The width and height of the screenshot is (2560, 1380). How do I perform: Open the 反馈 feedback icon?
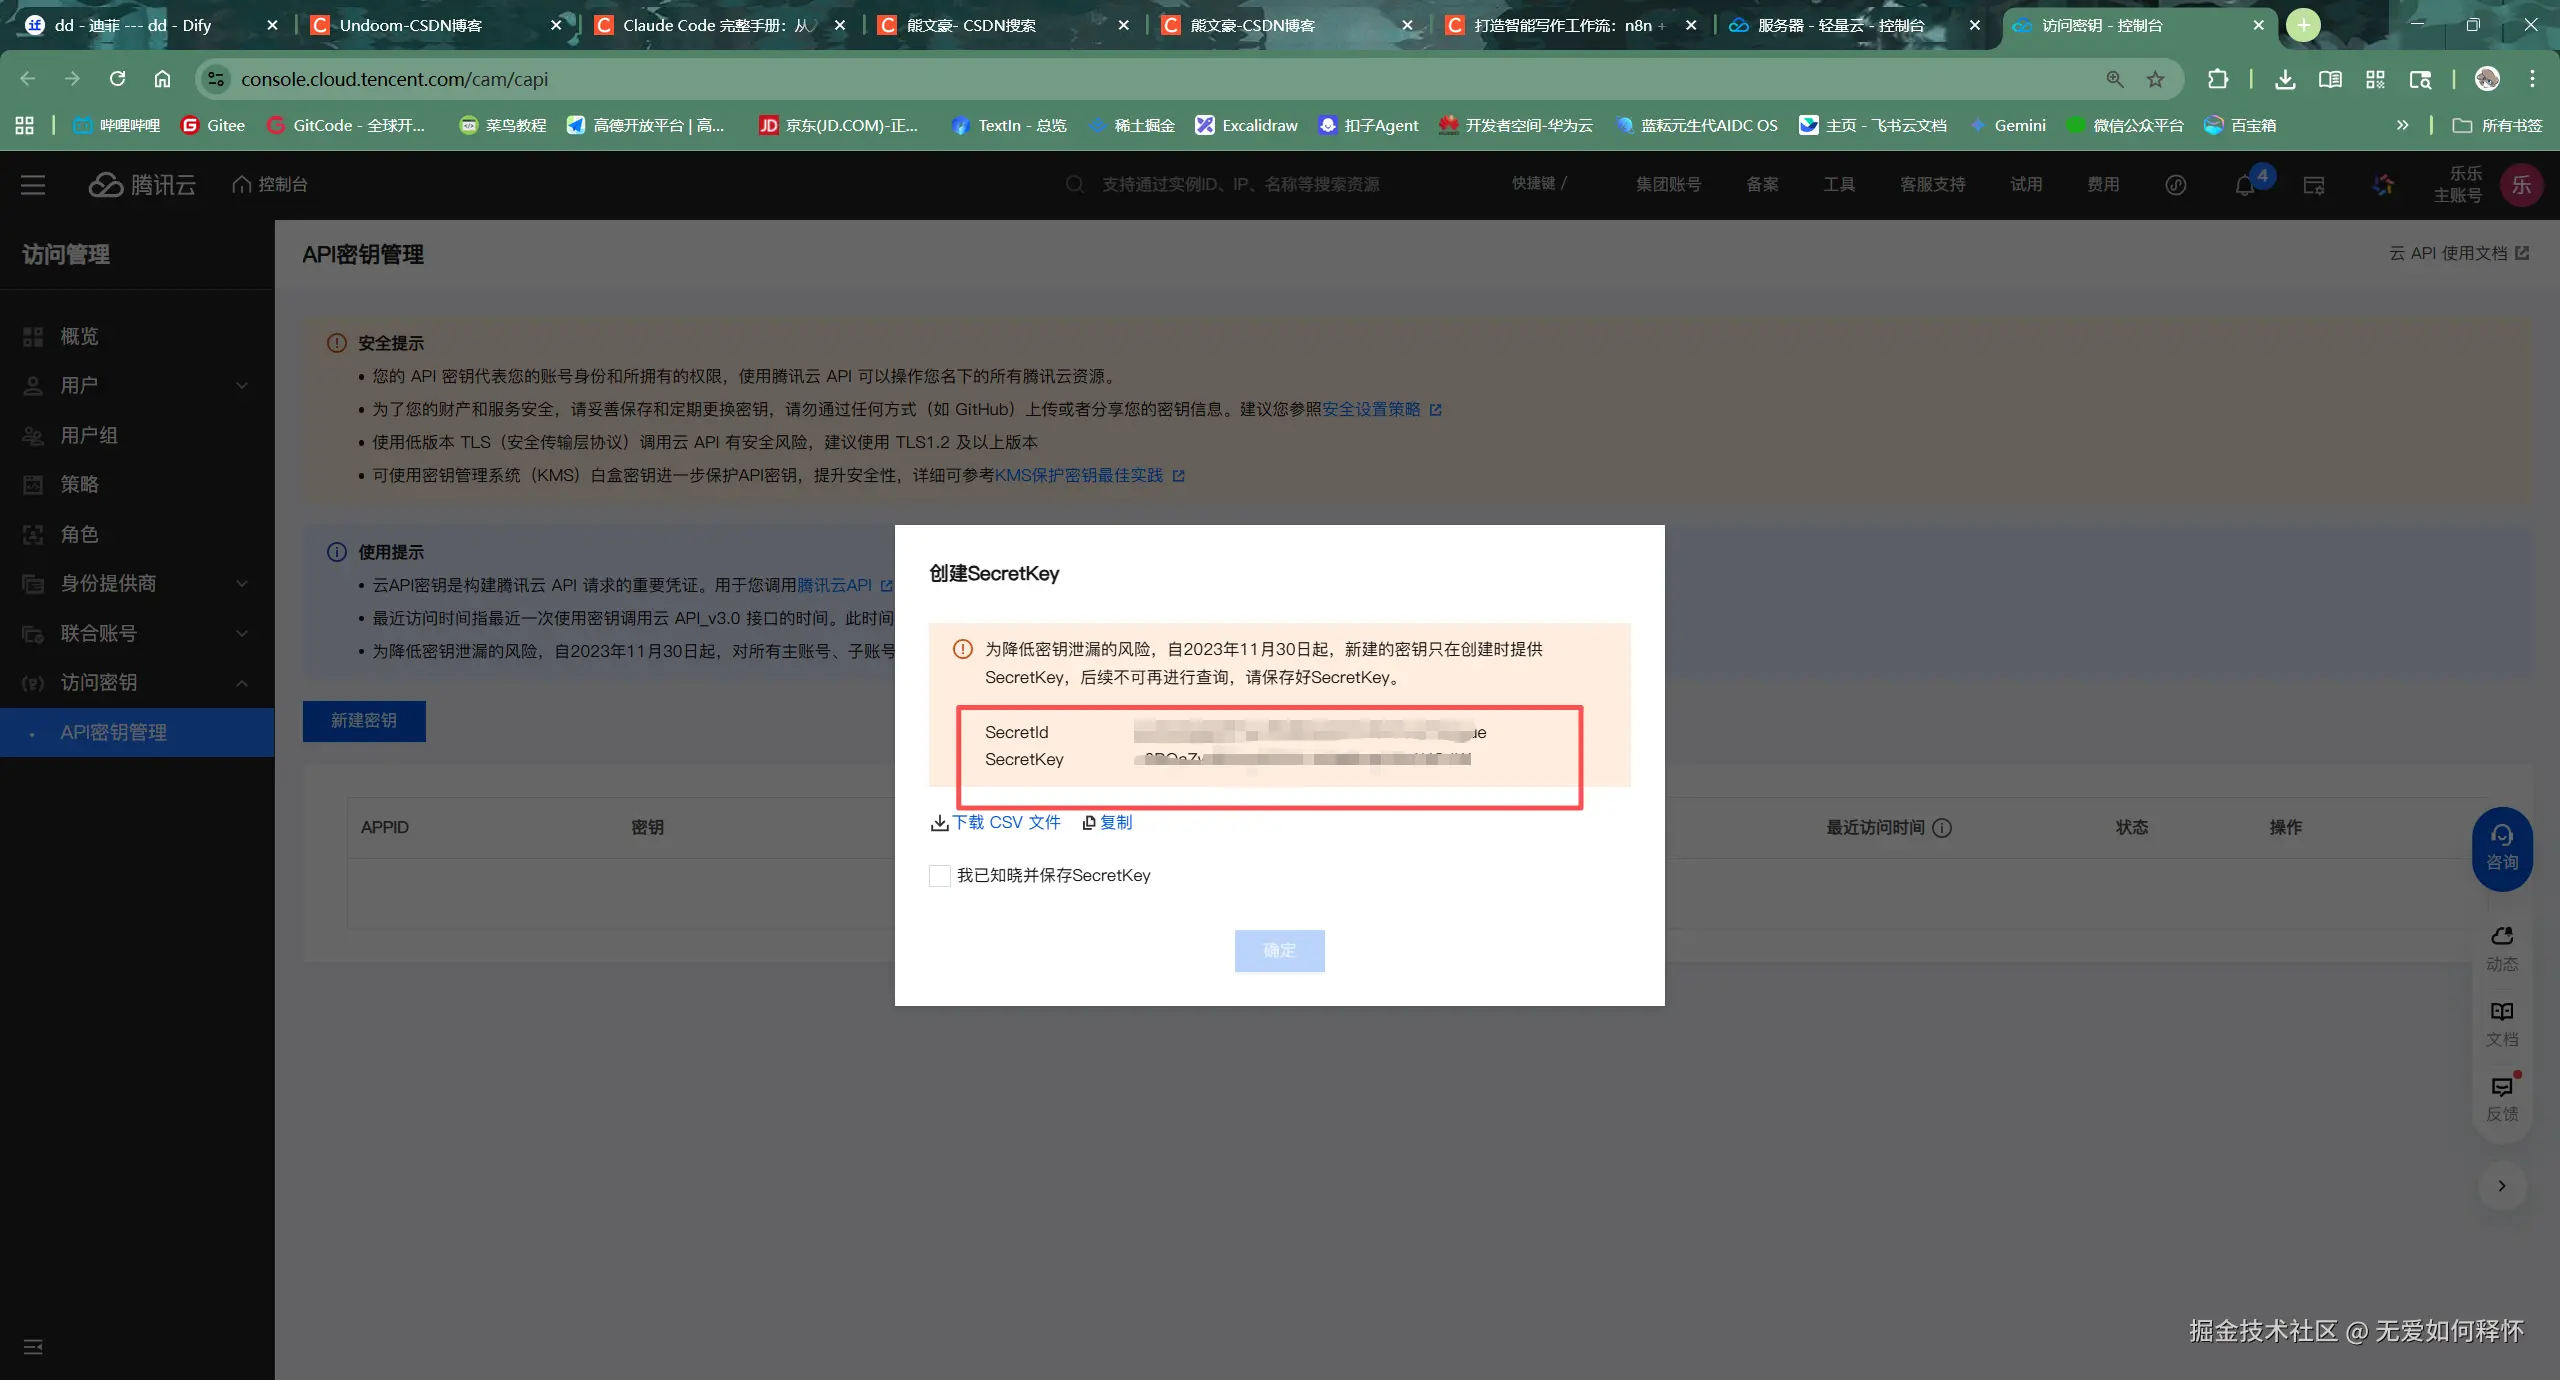pos(2502,1098)
